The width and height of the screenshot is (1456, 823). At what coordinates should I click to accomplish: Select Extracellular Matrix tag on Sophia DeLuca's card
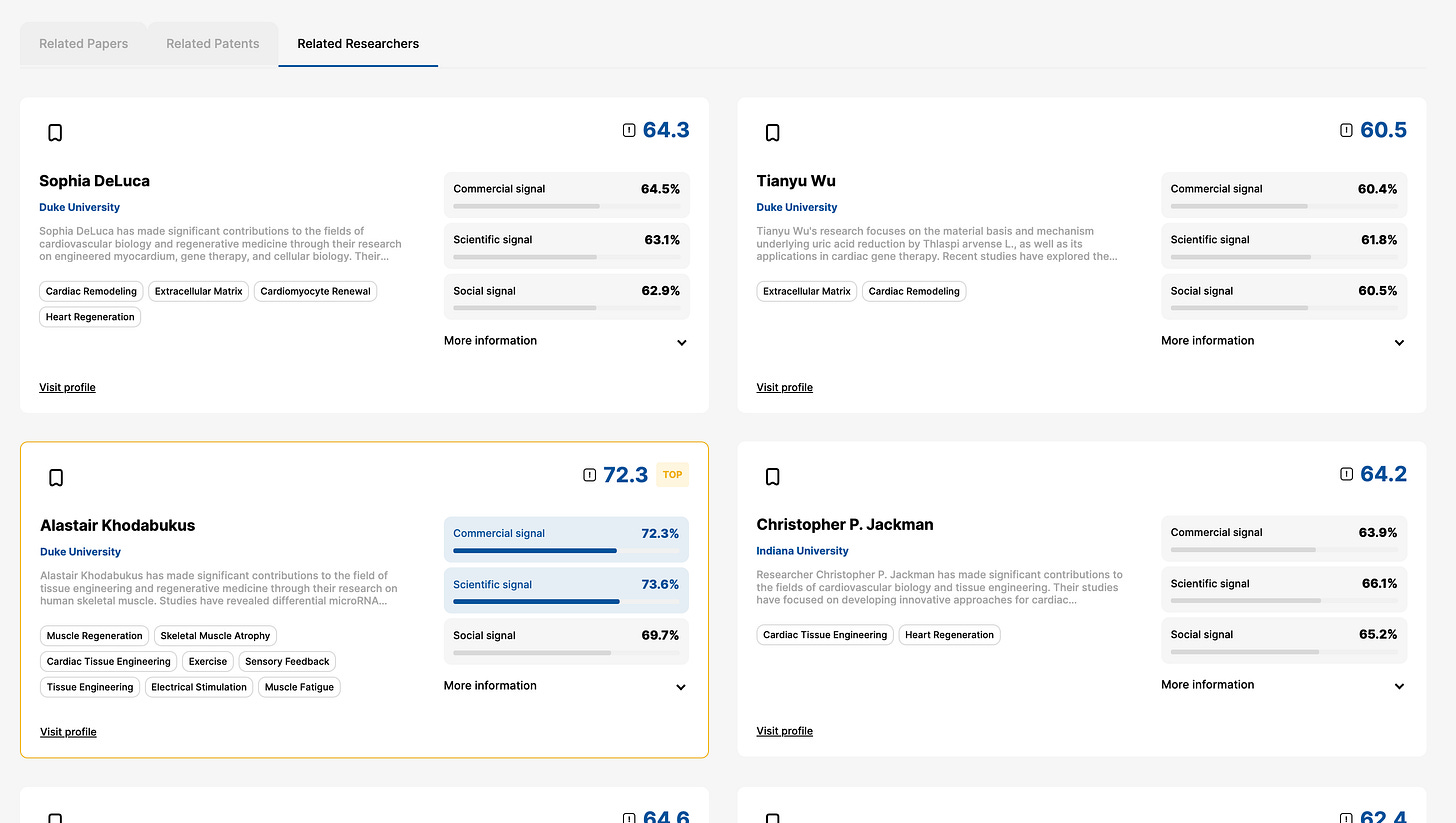(199, 292)
